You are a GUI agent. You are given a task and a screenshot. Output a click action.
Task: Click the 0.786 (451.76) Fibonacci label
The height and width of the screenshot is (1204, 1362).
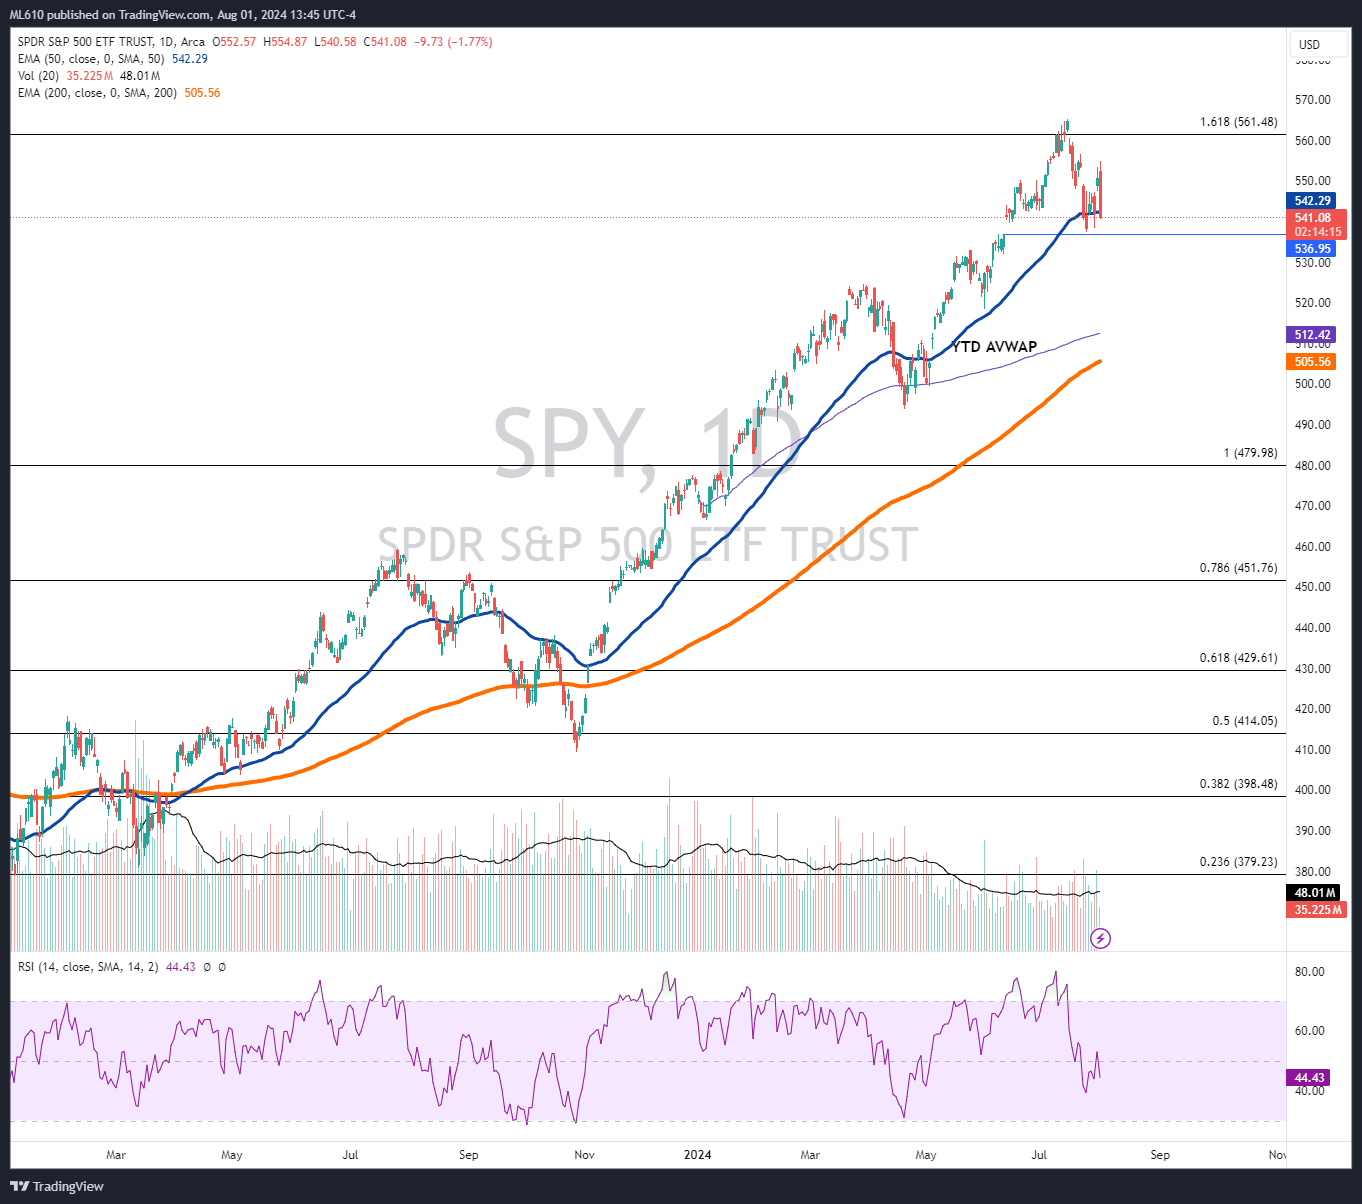(x=1238, y=568)
